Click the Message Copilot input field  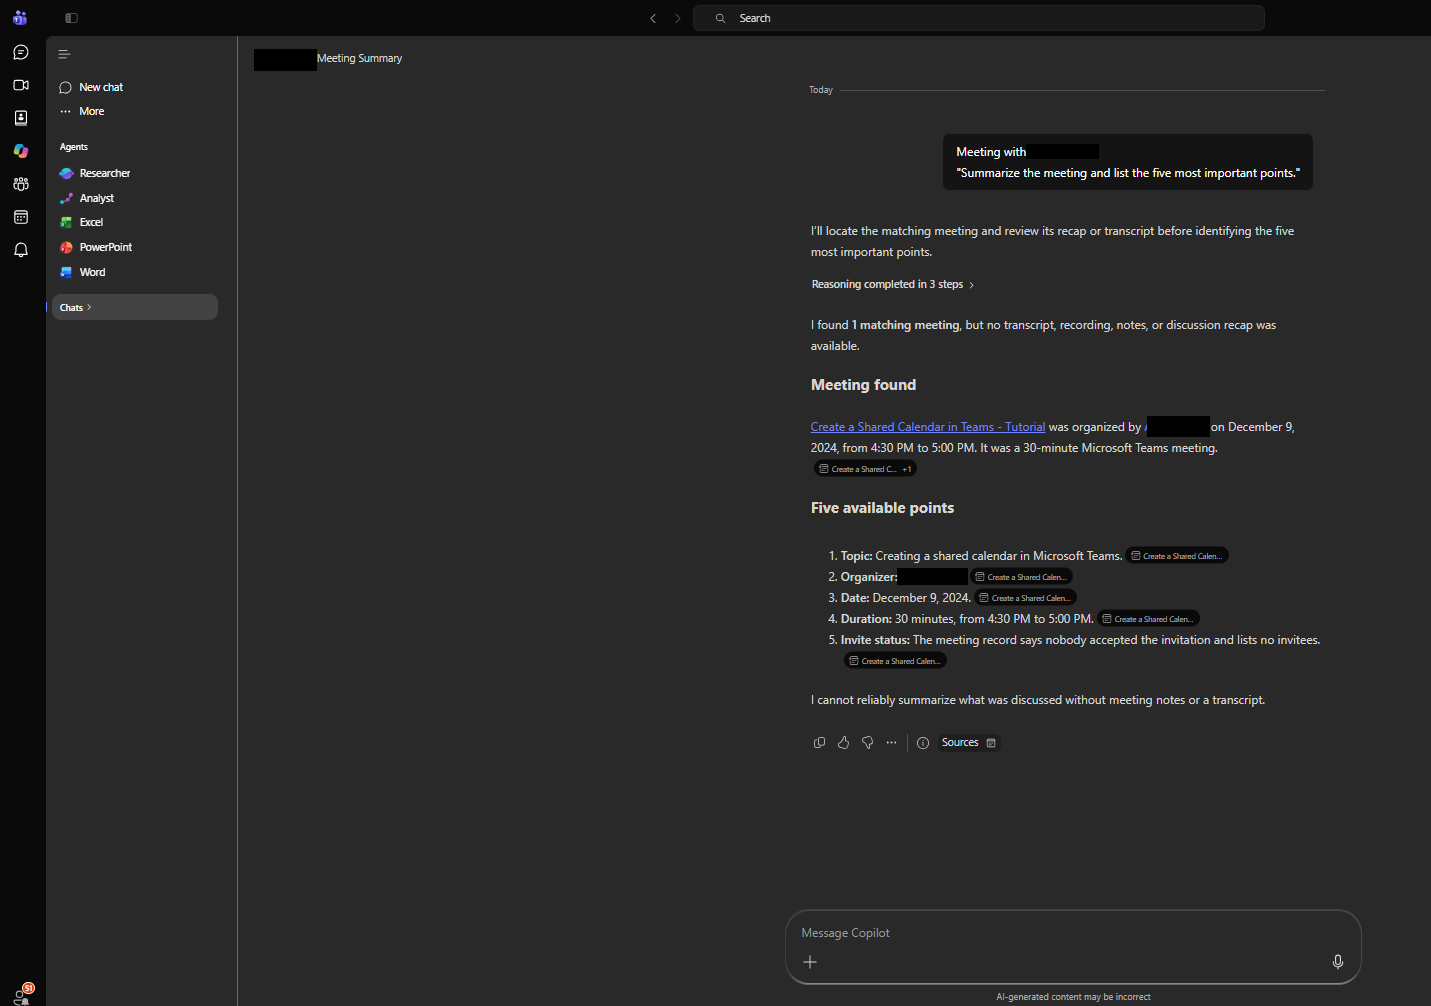click(x=1073, y=933)
